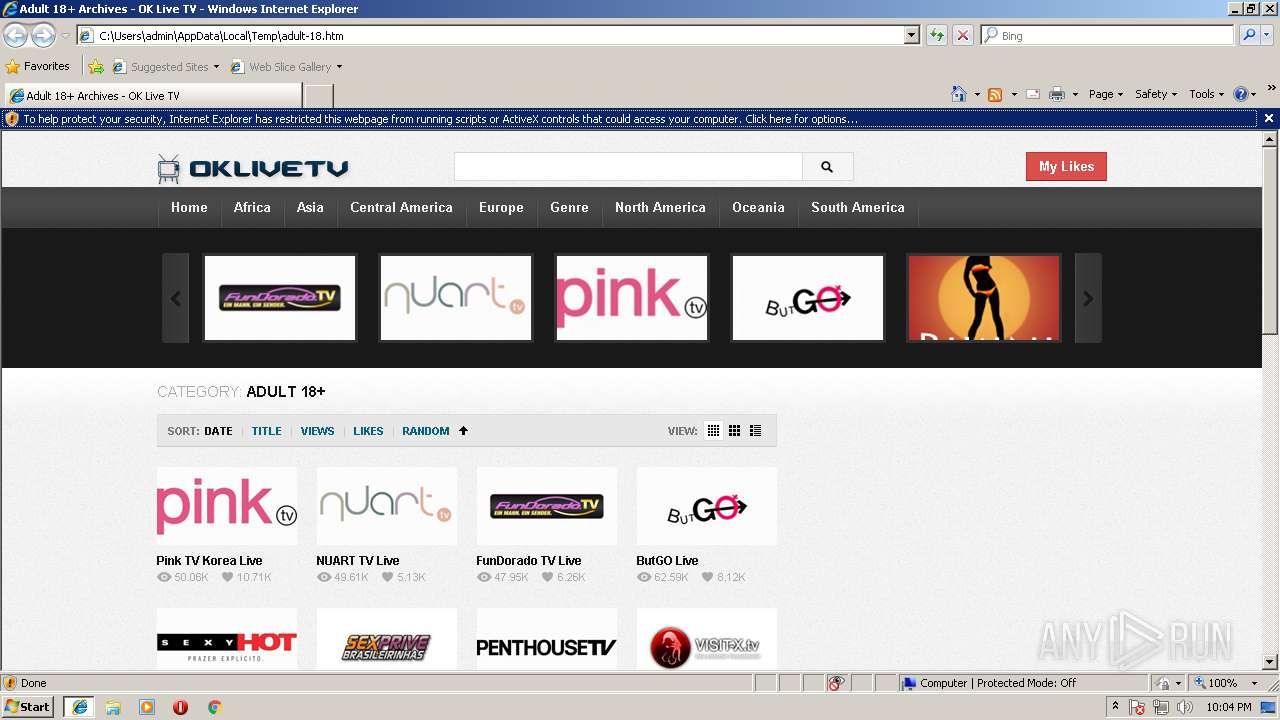The height and width of the screenshot is (720, 1280).
Task: Click the Help question mark icon
Action: tap(1241, 94)
